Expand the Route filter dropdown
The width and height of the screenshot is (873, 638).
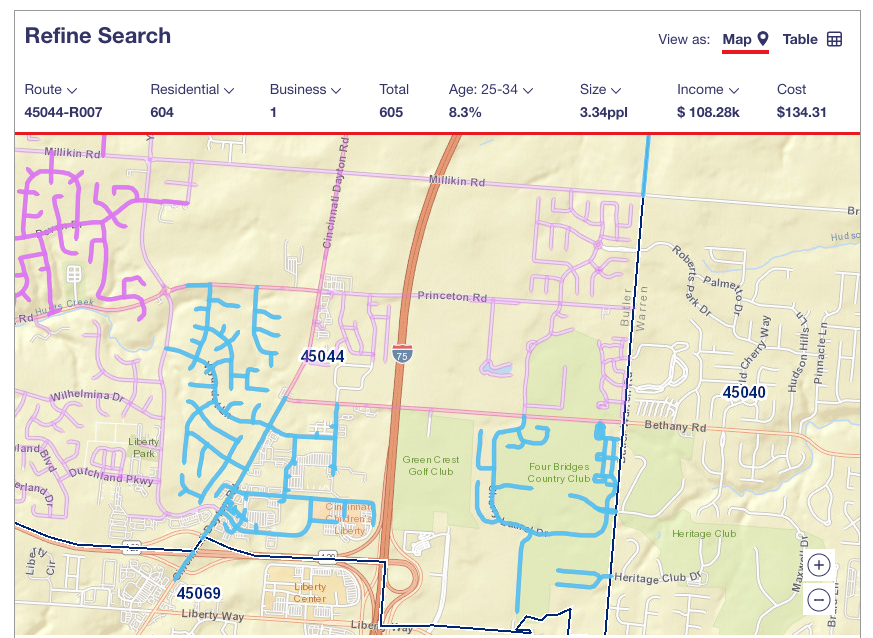click(71, 89)
